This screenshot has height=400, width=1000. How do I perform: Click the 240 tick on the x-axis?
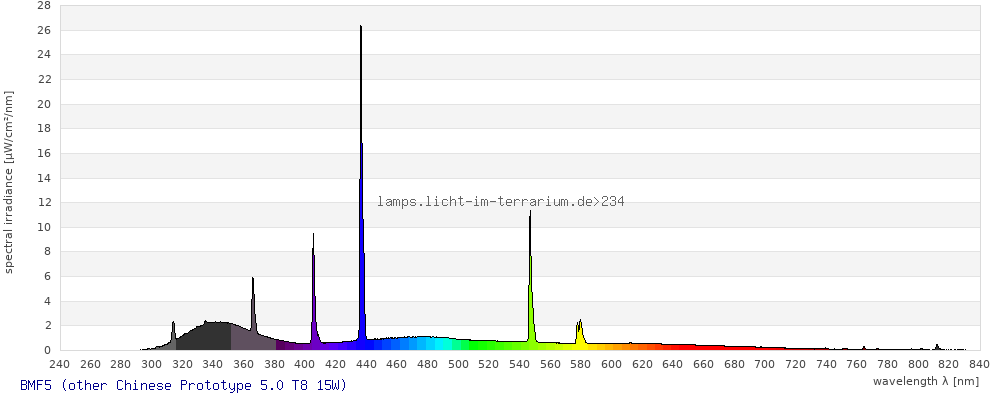click(59, 364)
